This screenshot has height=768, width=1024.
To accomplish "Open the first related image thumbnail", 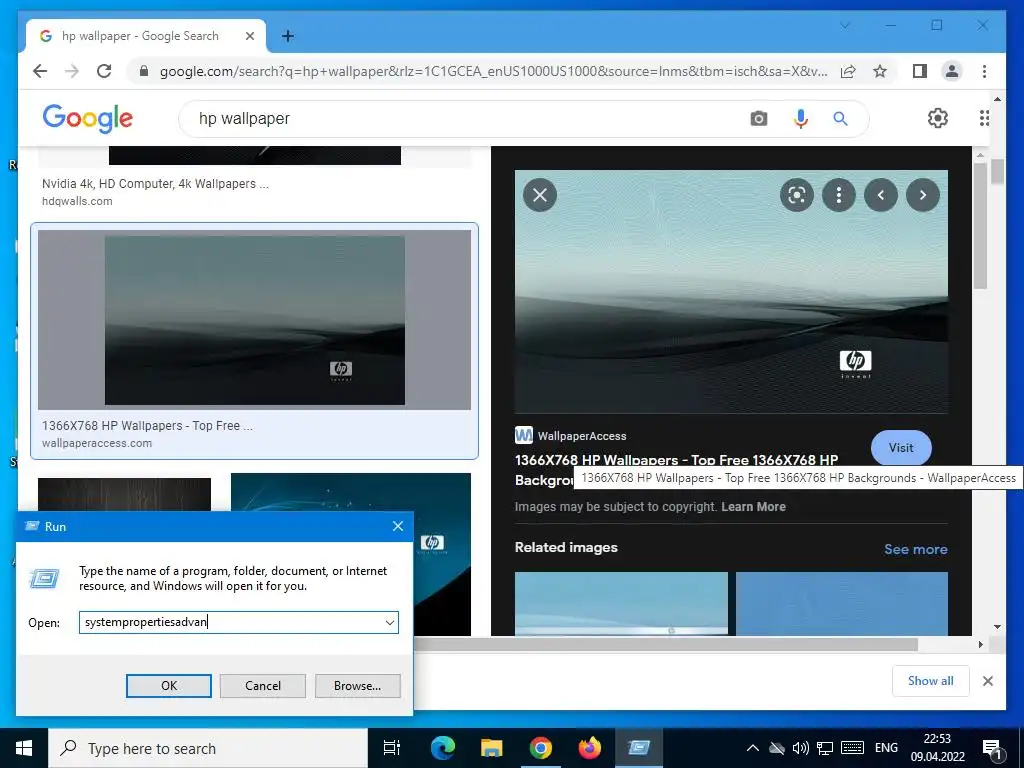I will [621, 603].
